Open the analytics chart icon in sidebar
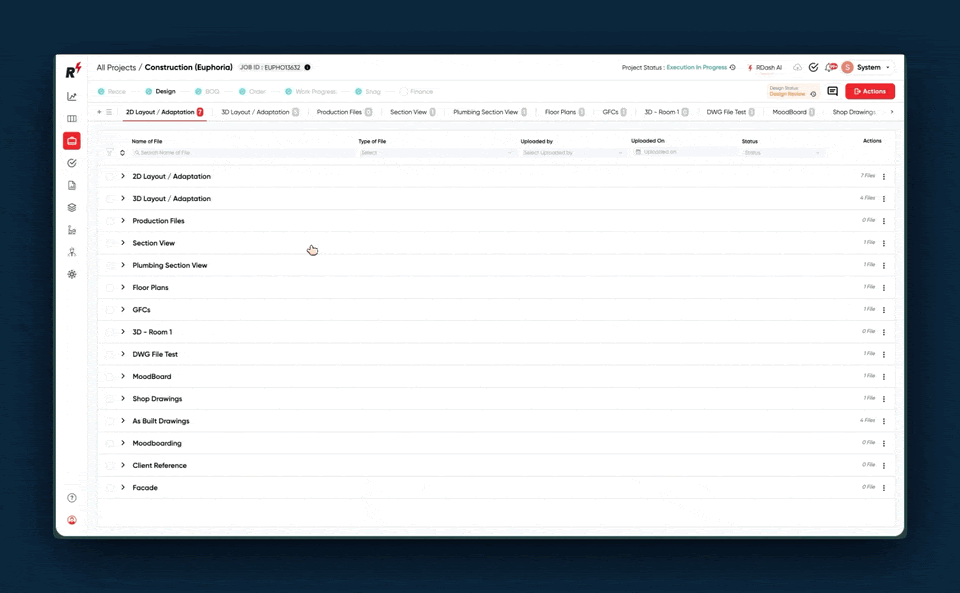960x593 pixels. tap(72, 97)
